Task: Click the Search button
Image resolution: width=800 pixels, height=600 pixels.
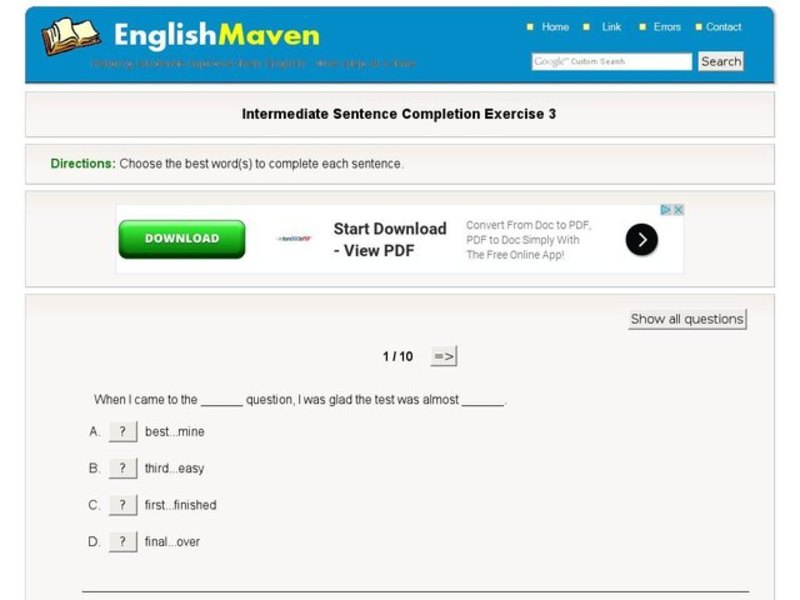Action: click(x=719, y=61)
